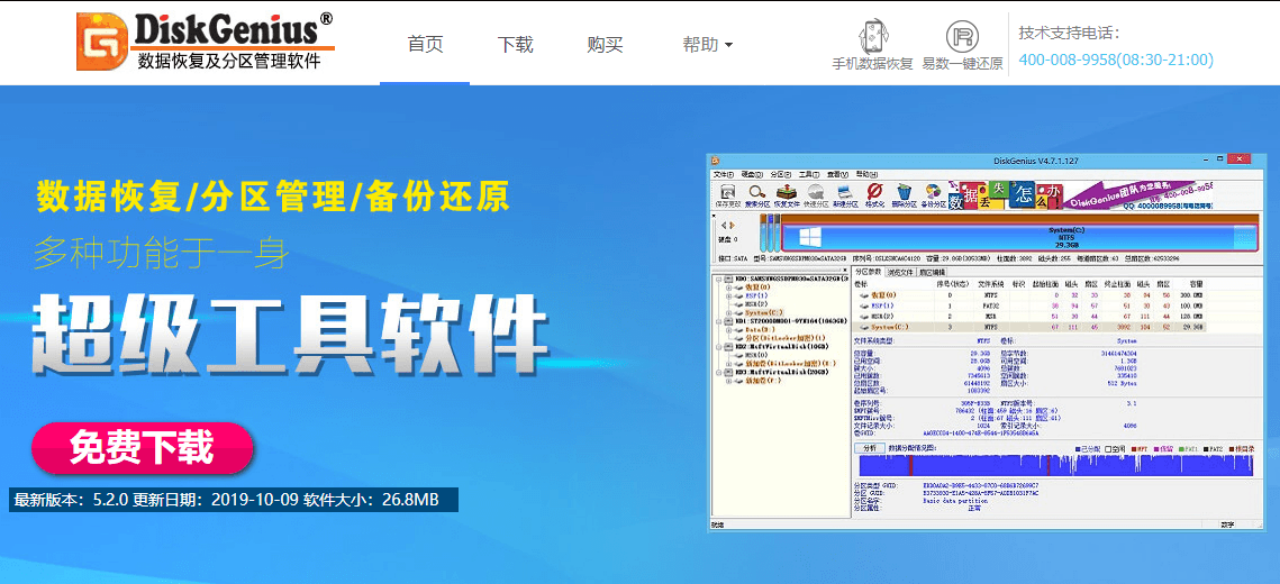This screenshot has width=1280, height=584.
Task: Open 分区 menu in the DiskGenius screenshot
Action: point(781,174)
